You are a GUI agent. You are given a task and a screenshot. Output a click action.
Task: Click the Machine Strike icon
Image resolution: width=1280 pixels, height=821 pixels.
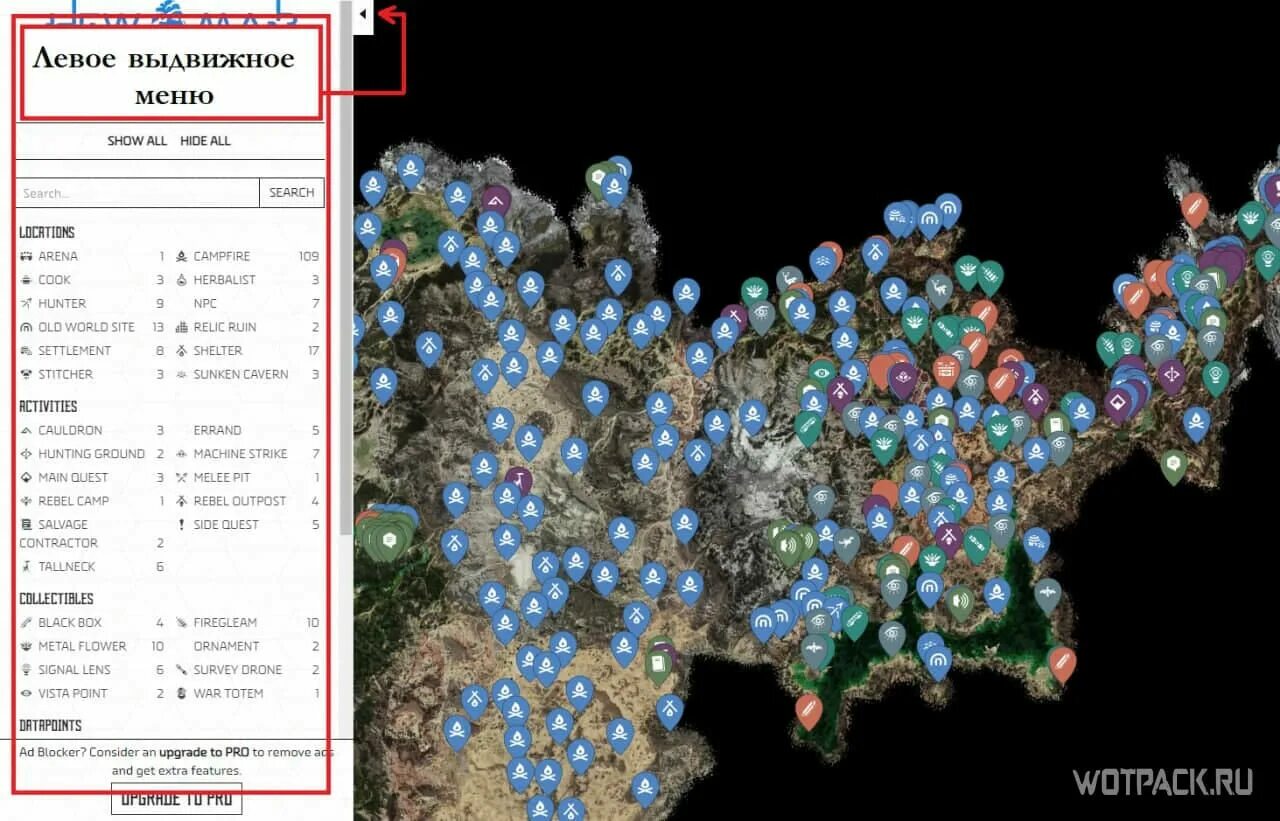tap(182, 454)
